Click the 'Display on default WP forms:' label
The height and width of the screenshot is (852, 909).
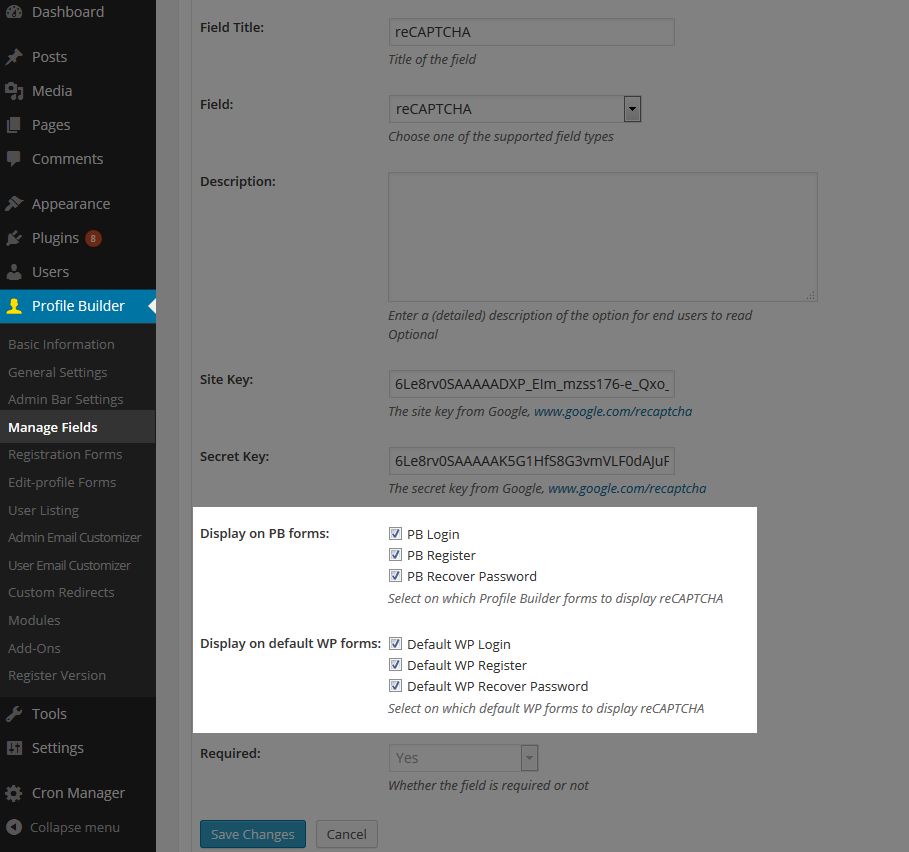(290, 643)
